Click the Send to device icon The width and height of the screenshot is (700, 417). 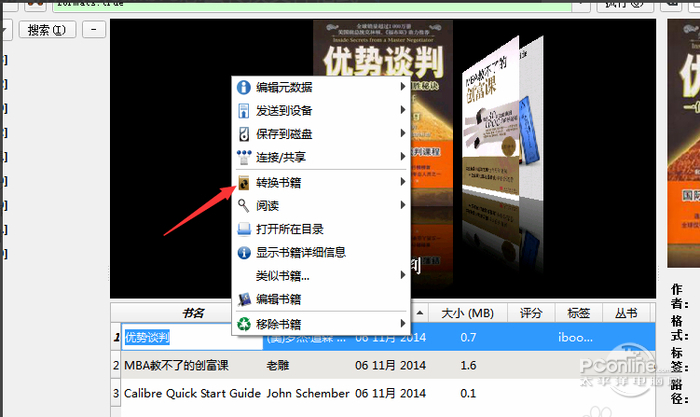point(243,111)
